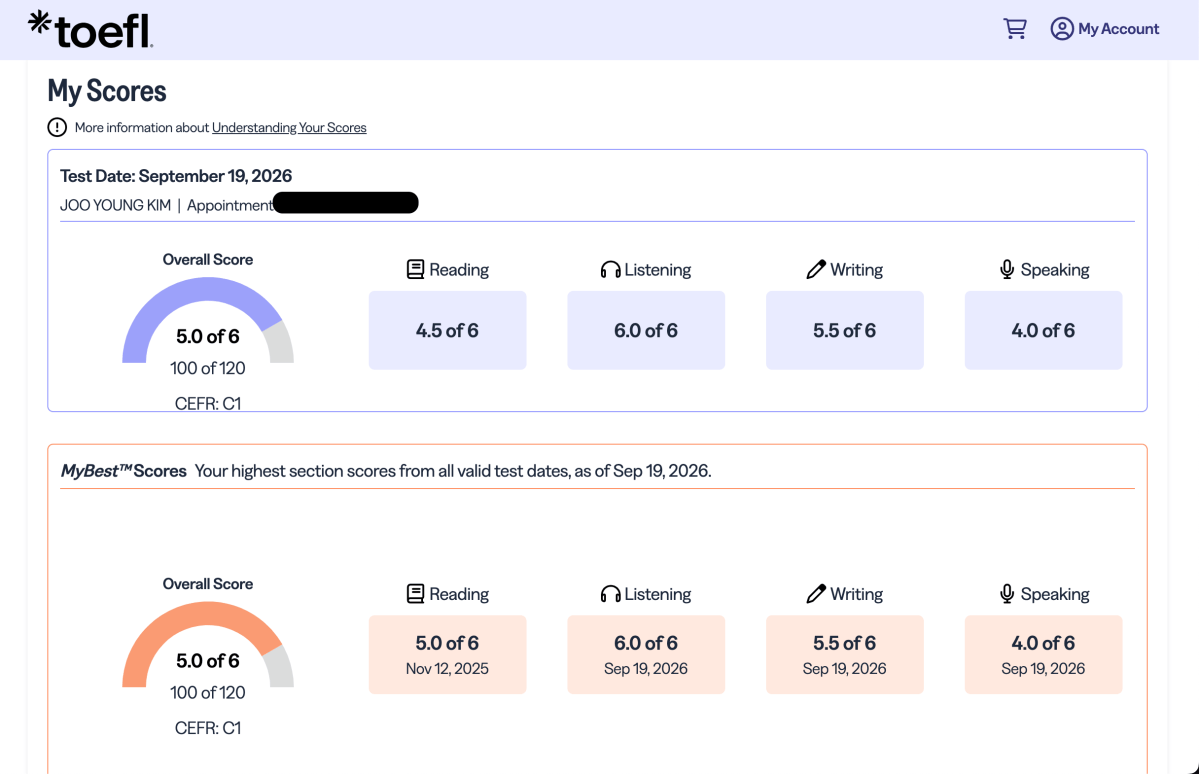Image resolution: width=1199 pixels, height=774 pixels.
Task: Click the Writing pencil icon in test-date card
Action: tap(816, 269)
